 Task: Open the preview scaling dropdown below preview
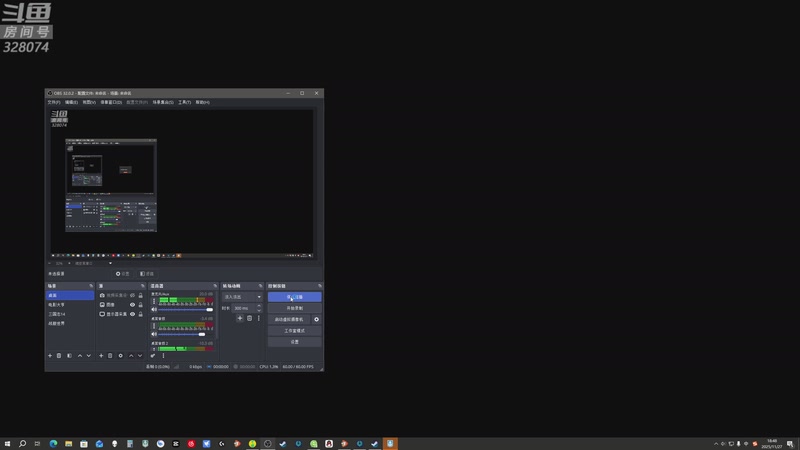point(93,263)
